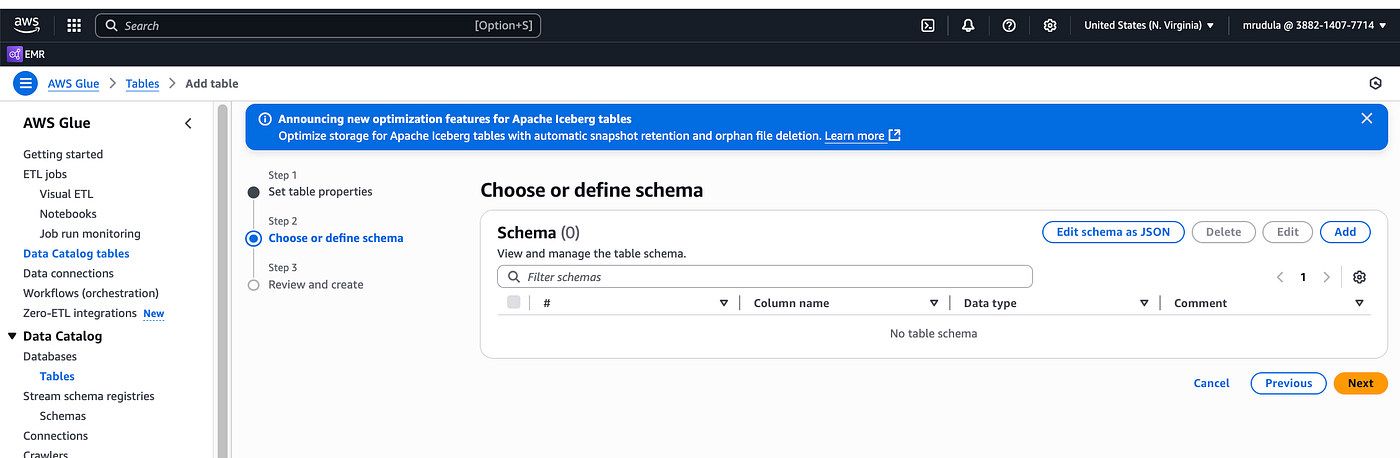Open Stream schema registries
Screen dimensions: 1400x458
tap(89, 396)
